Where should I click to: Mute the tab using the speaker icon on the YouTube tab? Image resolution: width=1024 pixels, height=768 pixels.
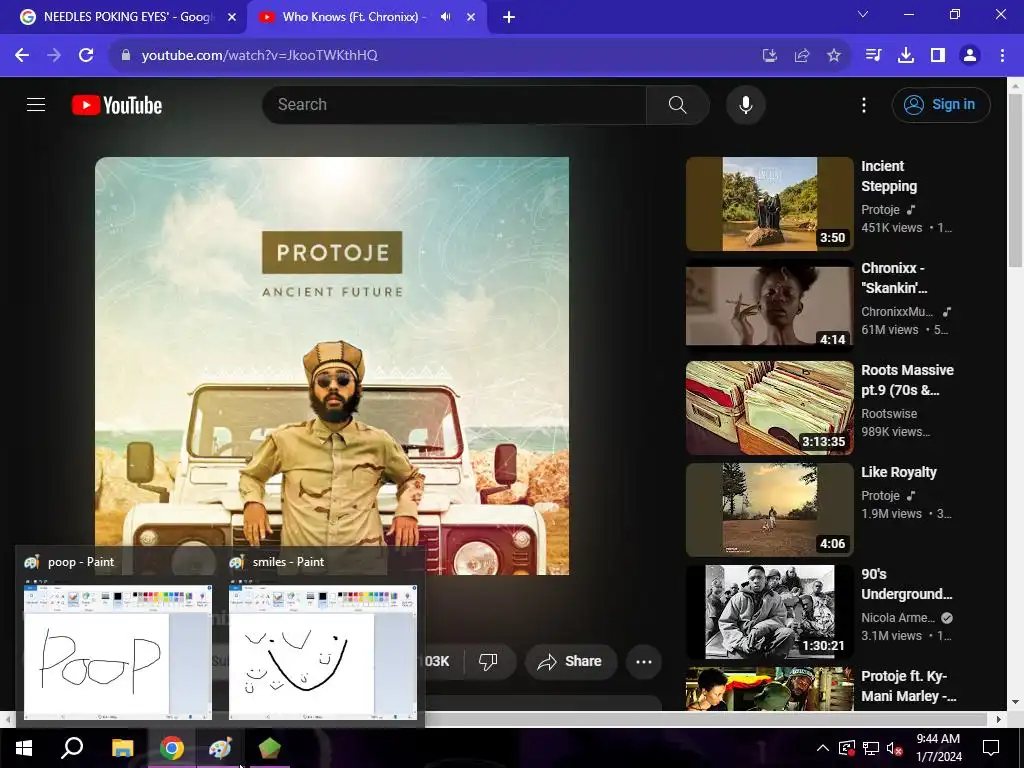[x=445, y=17]
